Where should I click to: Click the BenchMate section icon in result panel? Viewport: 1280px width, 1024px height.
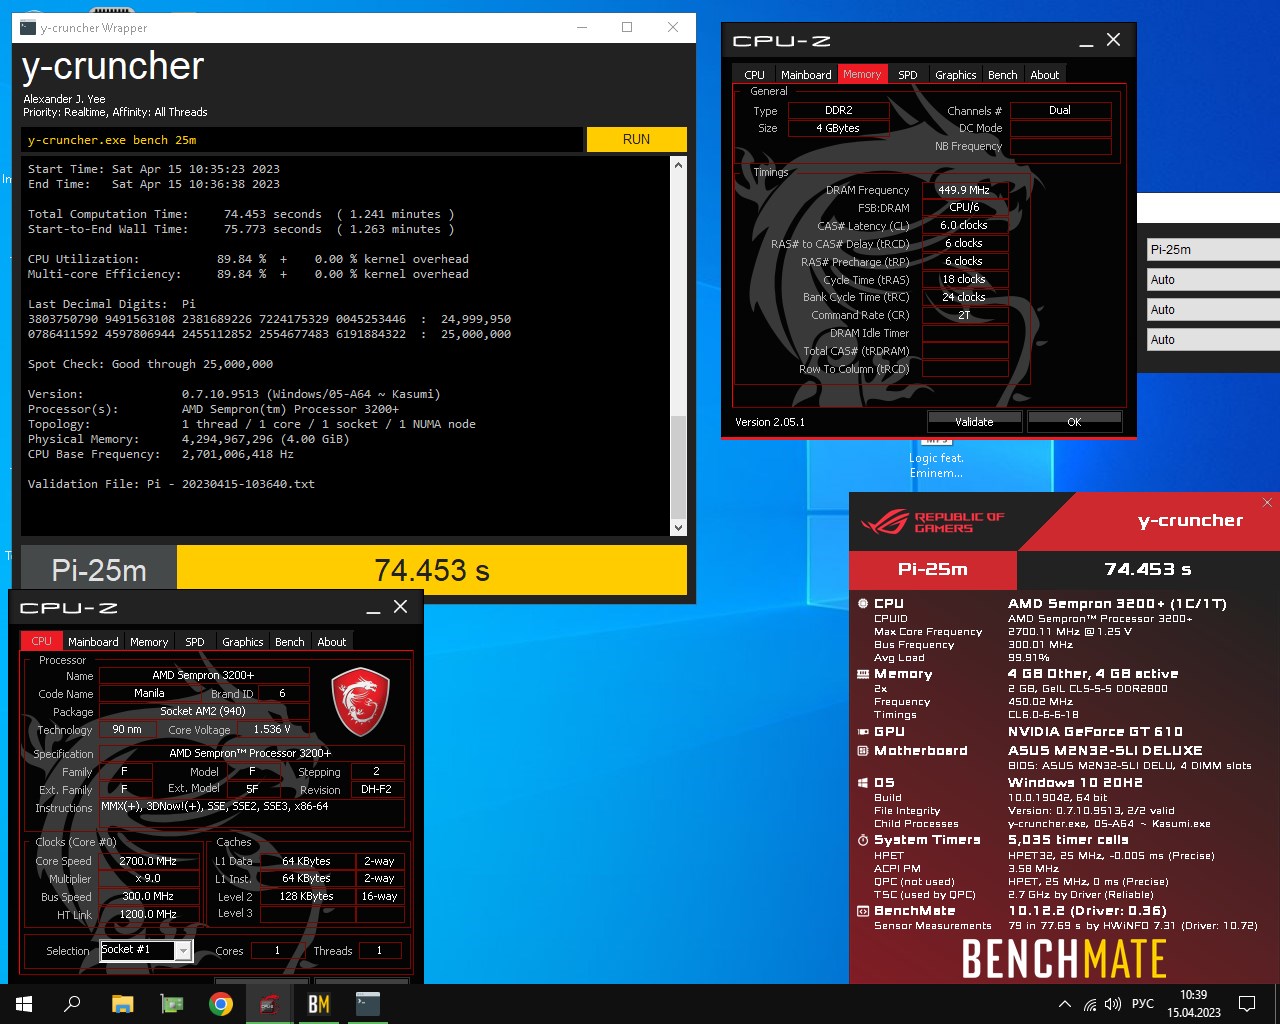coord(863,911)
